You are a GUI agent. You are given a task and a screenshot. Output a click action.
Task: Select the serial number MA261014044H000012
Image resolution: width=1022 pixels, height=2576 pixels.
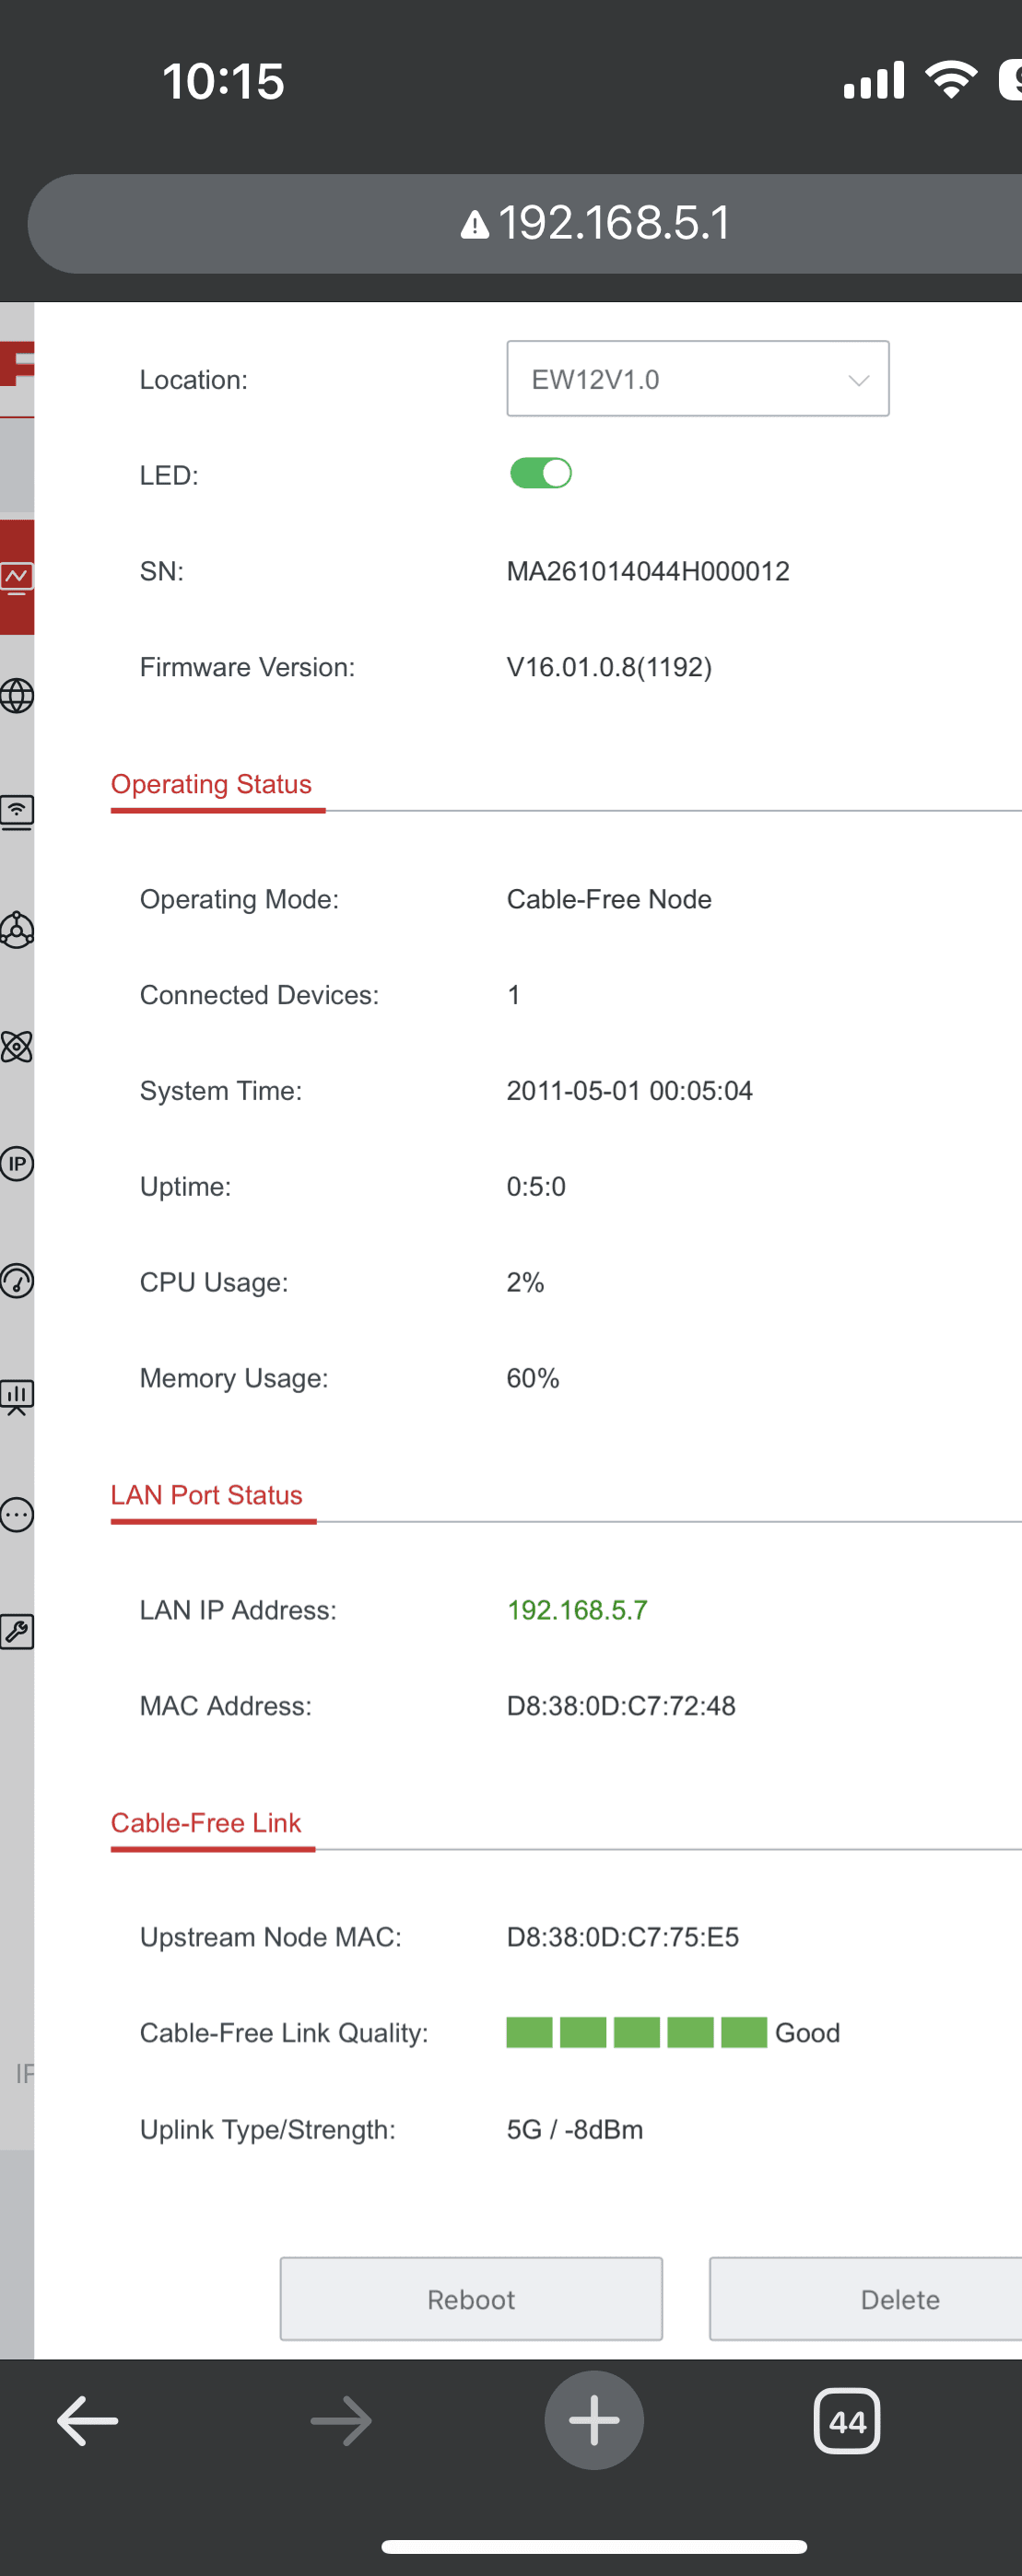(648, 571)
